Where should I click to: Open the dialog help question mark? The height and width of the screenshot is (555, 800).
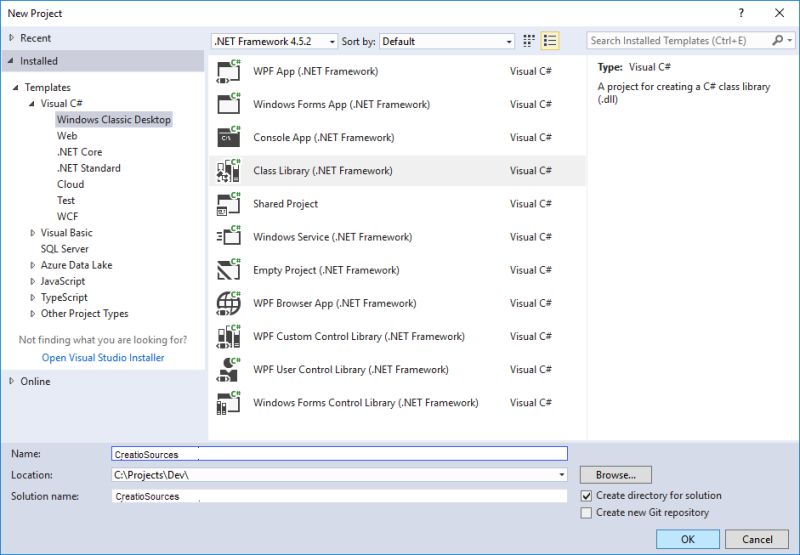coord(741,13)
